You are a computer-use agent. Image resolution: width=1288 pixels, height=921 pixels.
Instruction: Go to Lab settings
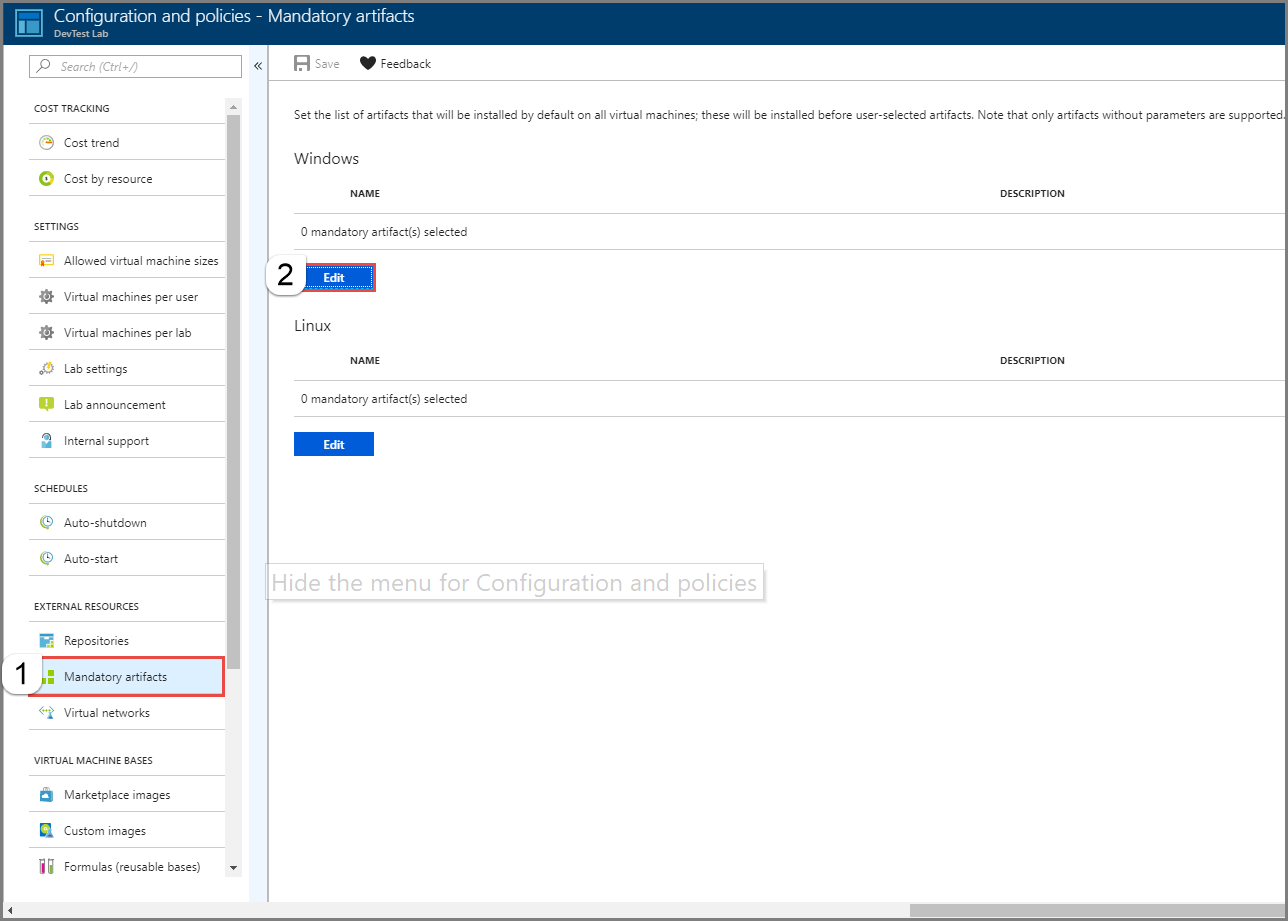pos(127,369)
